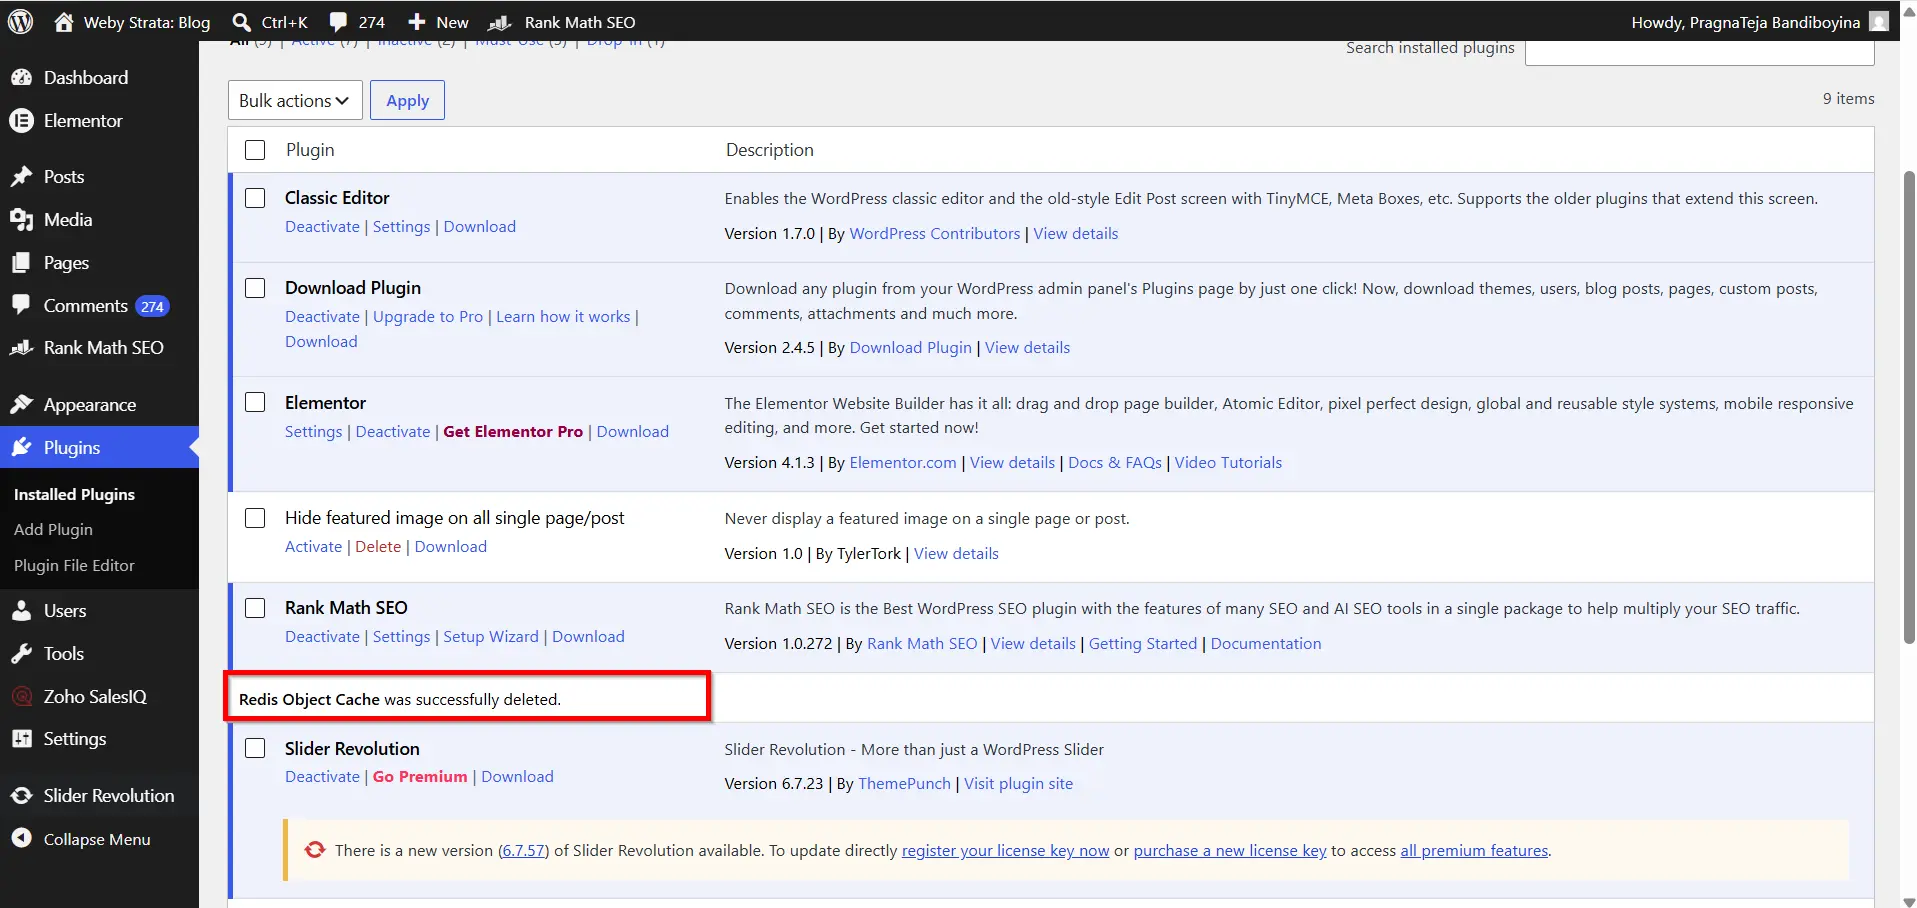
Task: Click the update icon in Slider Revolution notice
Action: click(x=315, y=850)
